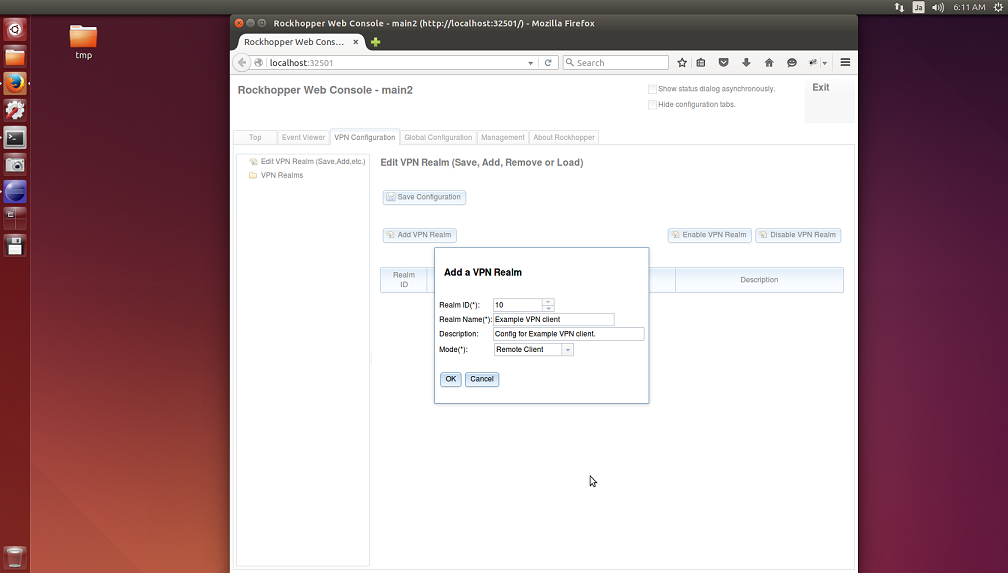
Task: Increase Realm ID using the up spinner arrow
Action: (547, 302)
